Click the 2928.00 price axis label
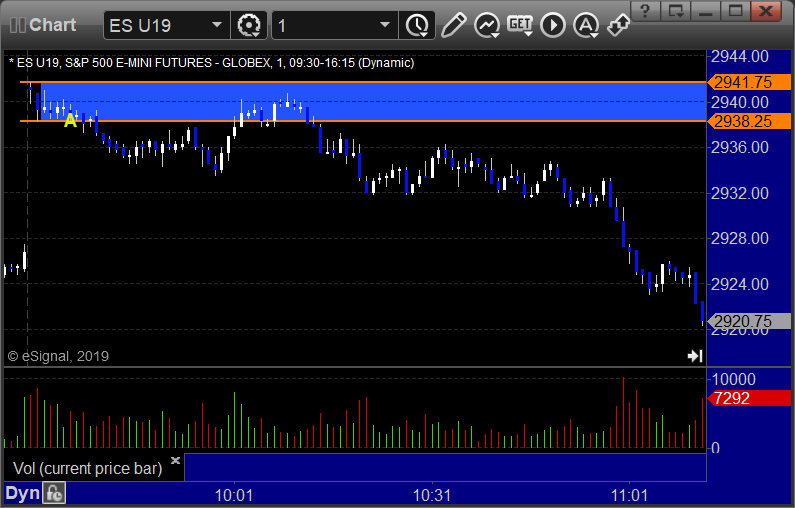Viewport: 795px width, 508px height. point(740,238)
